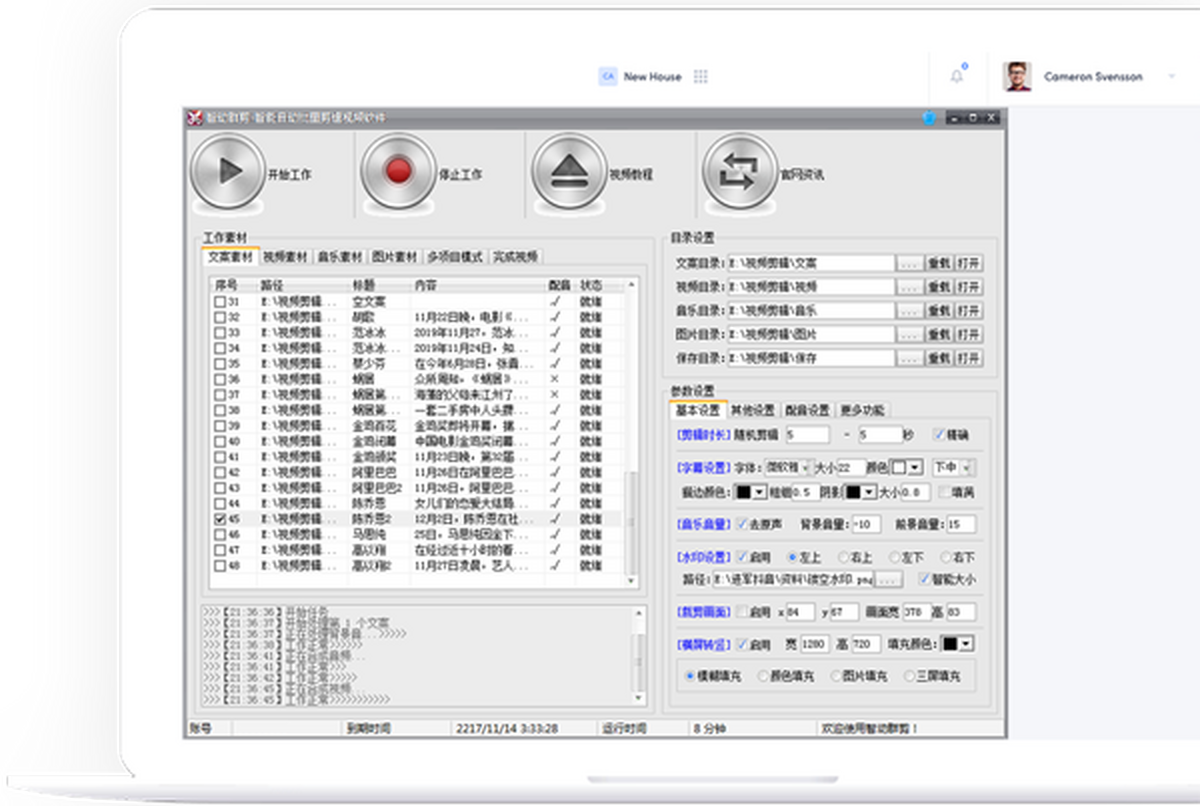The height and width of the screenshot is (806, 1200).
Task: Click 重载 button for 保存目录
Action: click(938, 358)
